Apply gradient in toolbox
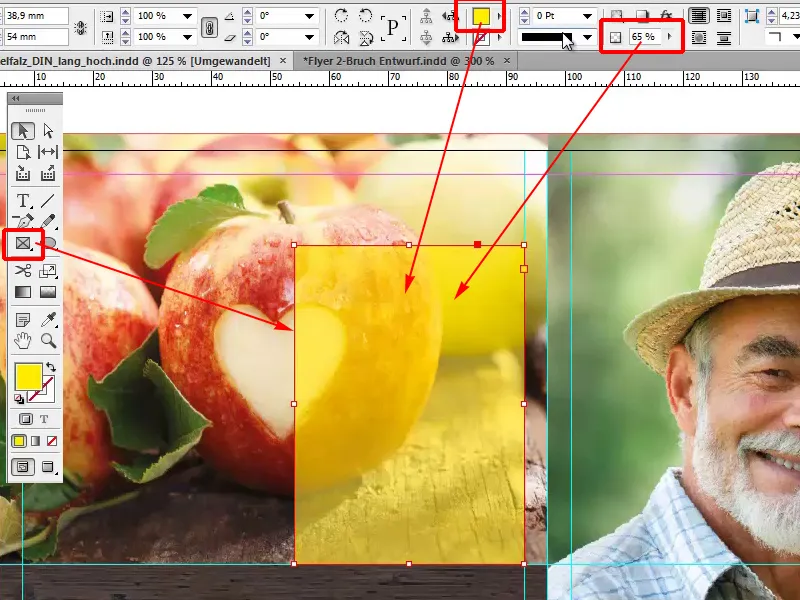Image resolution: width=800 pixels, height=600 pixels. pos(35,441)
